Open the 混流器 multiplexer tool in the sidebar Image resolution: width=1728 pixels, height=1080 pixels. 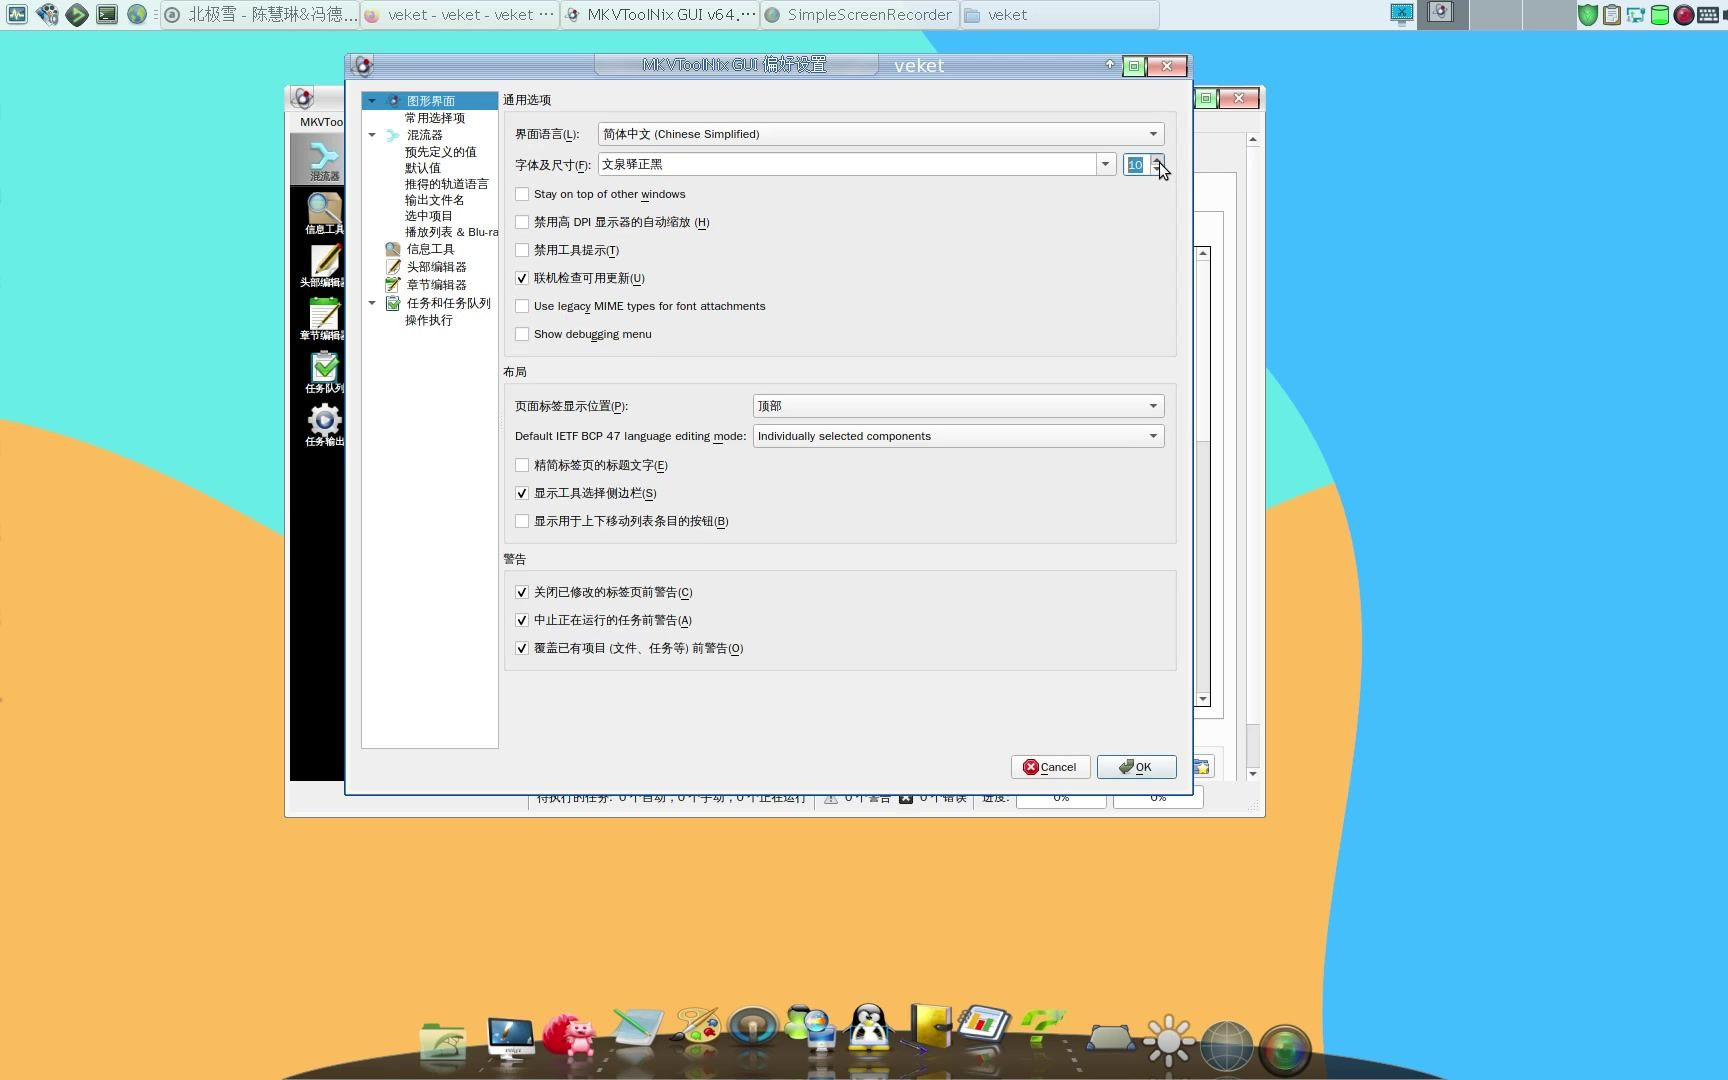(x=322, y=158)
